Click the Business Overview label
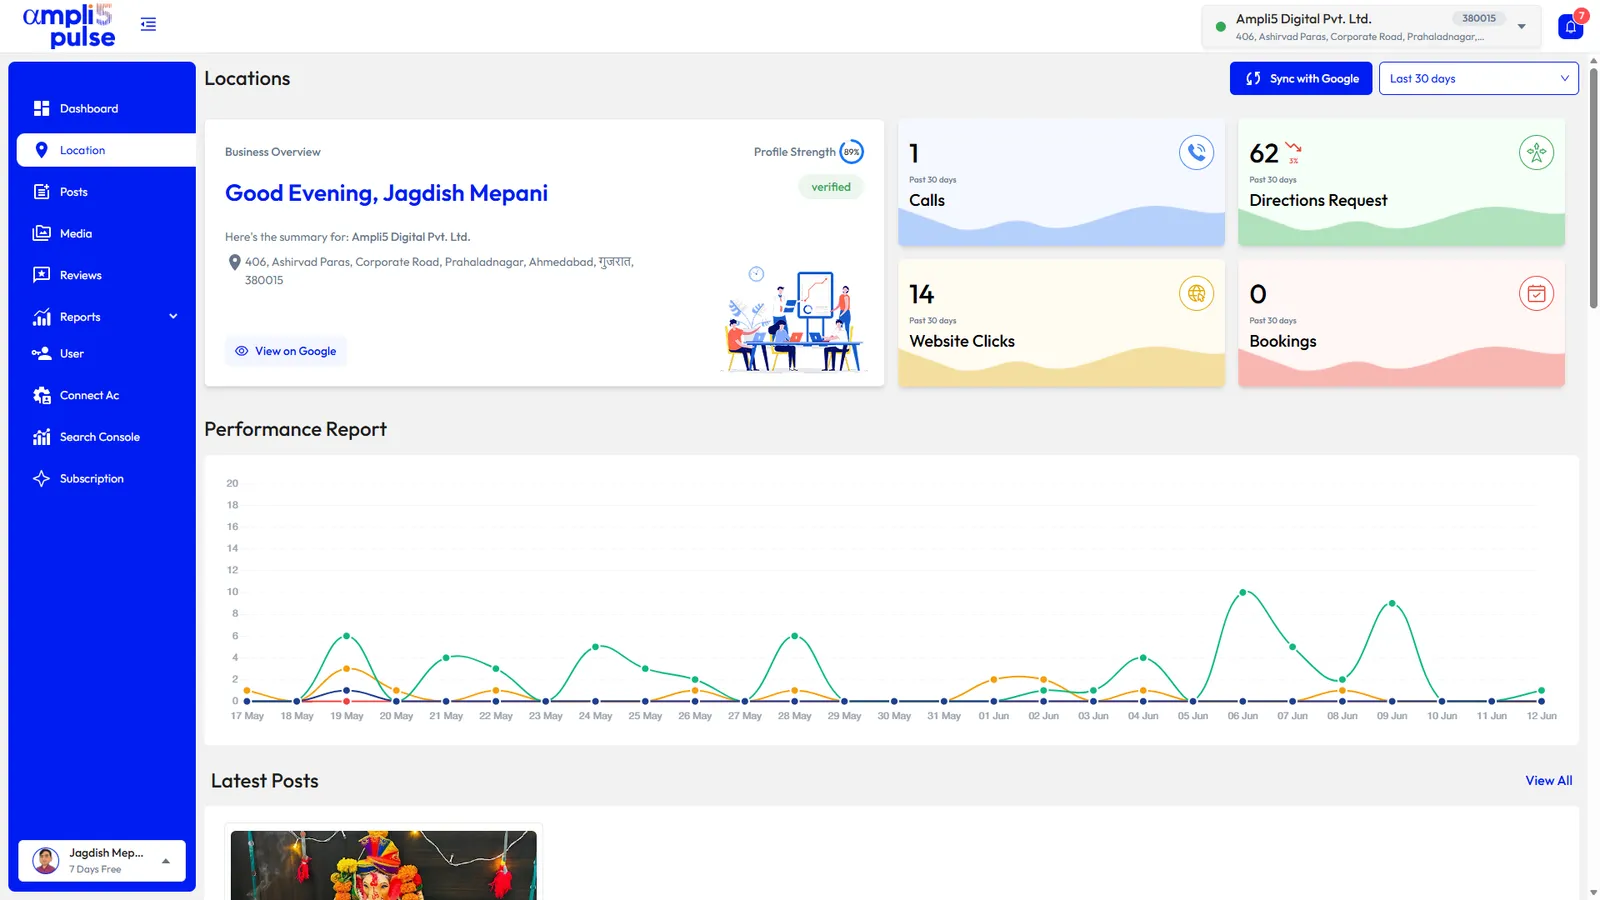The image size is (1600, 900). coord(273,152)
